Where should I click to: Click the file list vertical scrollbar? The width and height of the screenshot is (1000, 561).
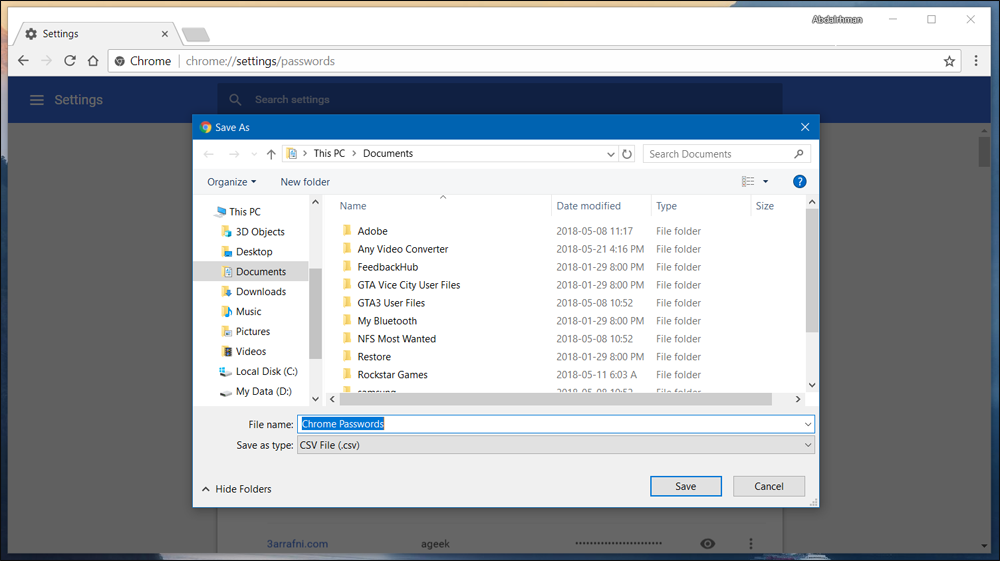coord(811,270)
